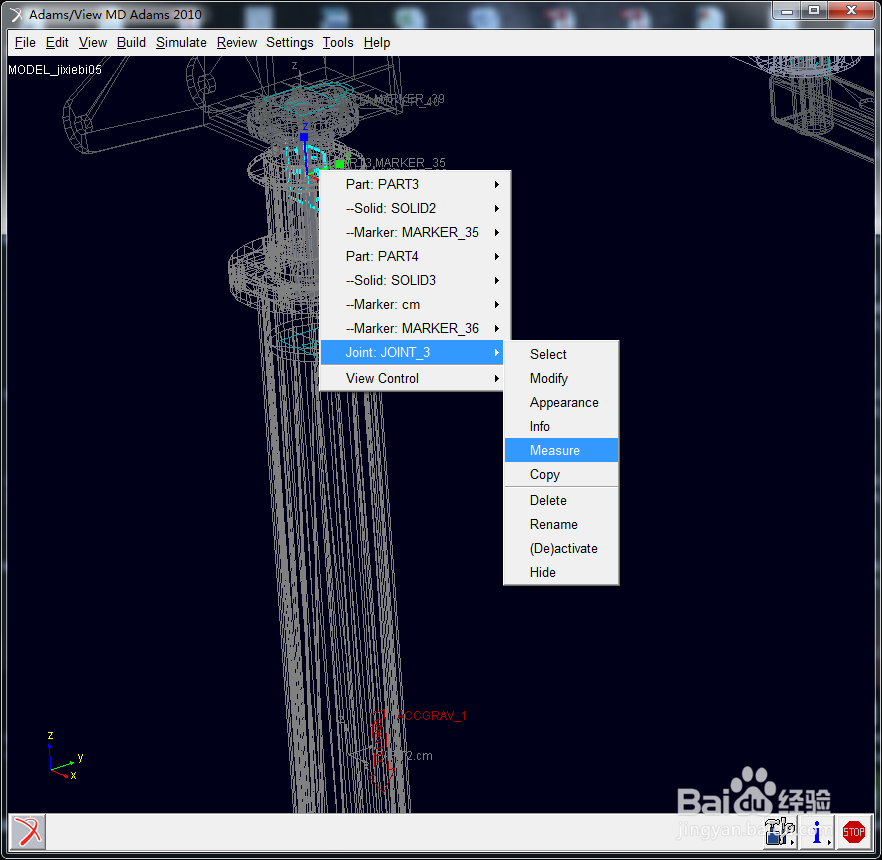Viewport: 882px width, 860px height.
Task: Open the information icon's small flyout arrow
Action: pos(829,842)
